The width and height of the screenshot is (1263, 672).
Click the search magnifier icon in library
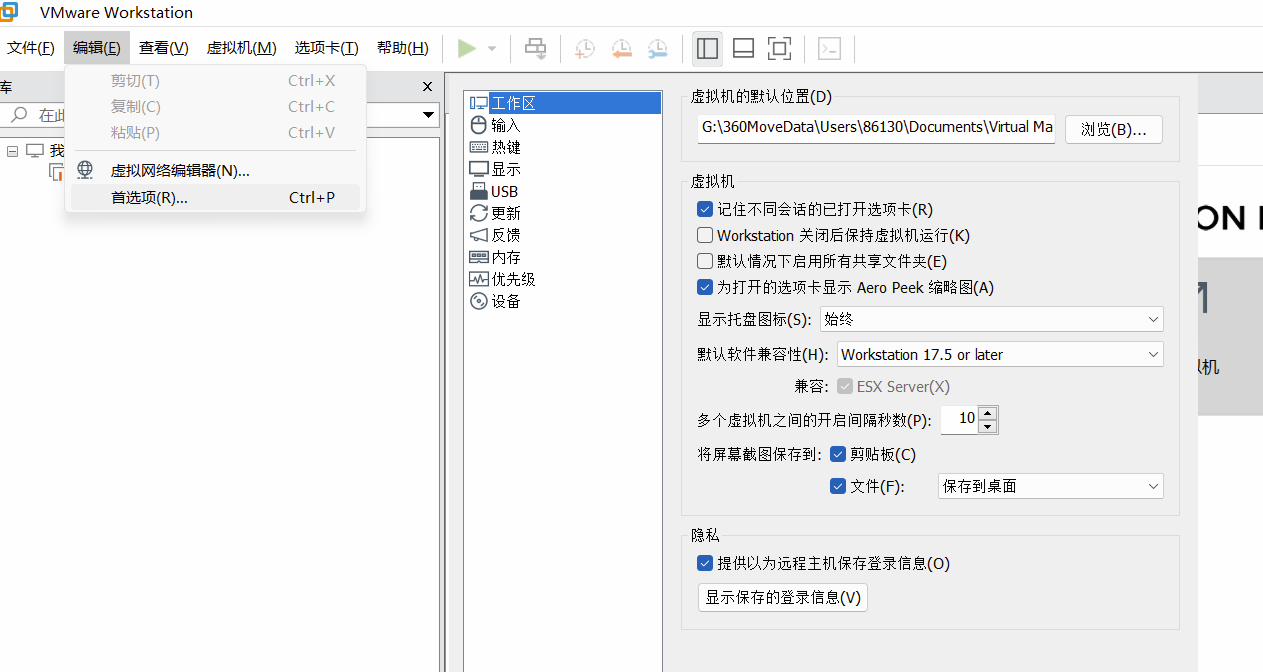click(17, 115)
